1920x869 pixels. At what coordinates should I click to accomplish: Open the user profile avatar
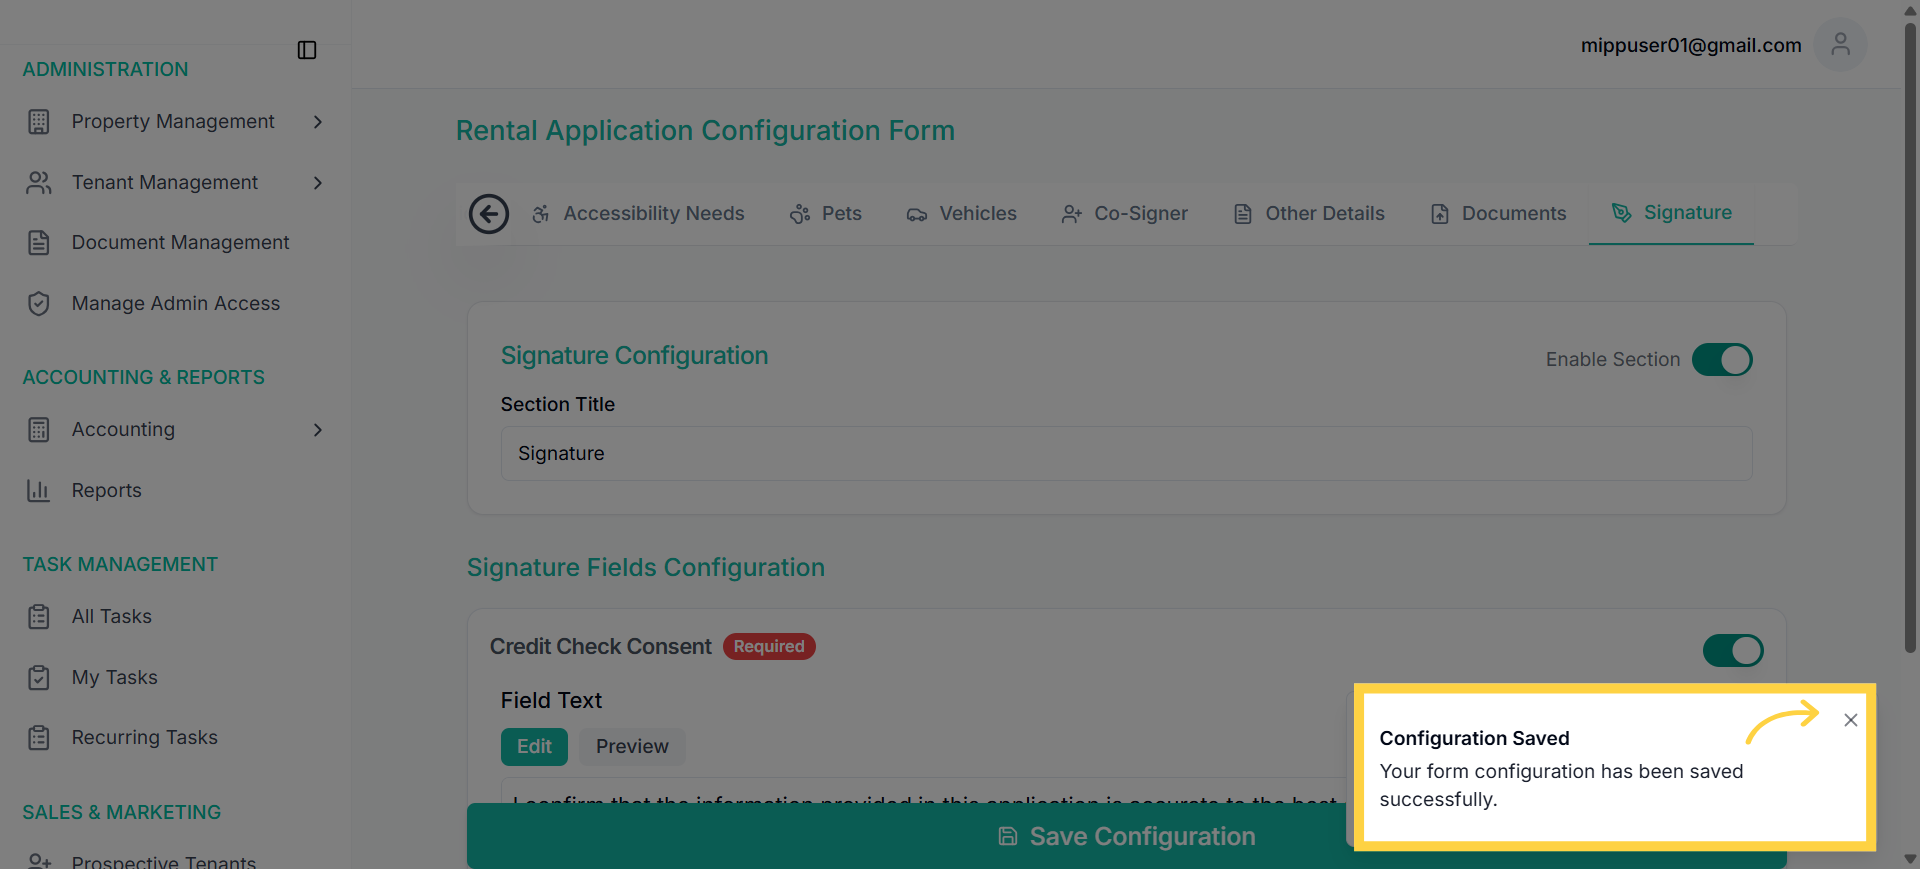coord(1840,45)
